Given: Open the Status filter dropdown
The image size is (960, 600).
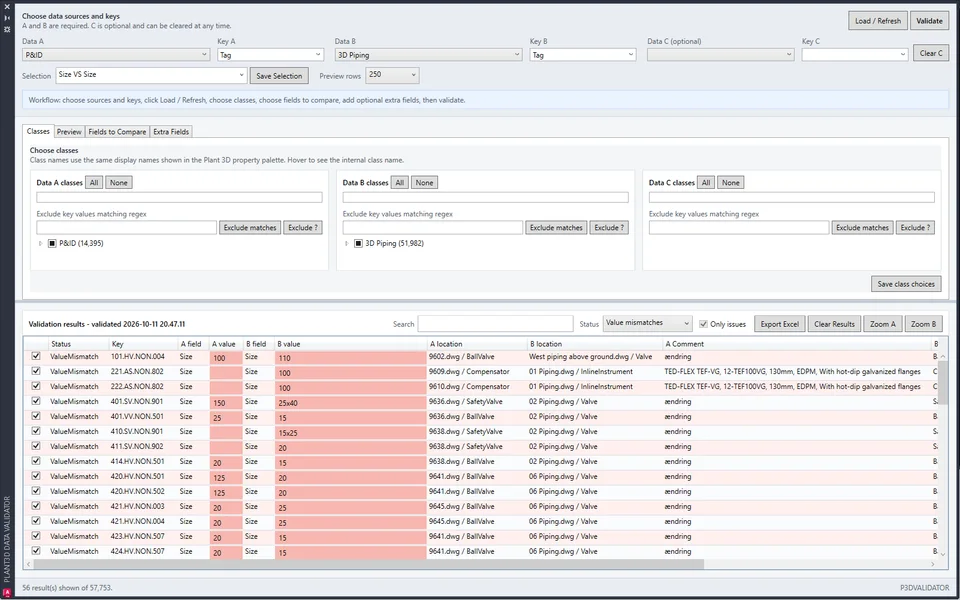Looking at the screenshot, I should (x=648, y=323).
